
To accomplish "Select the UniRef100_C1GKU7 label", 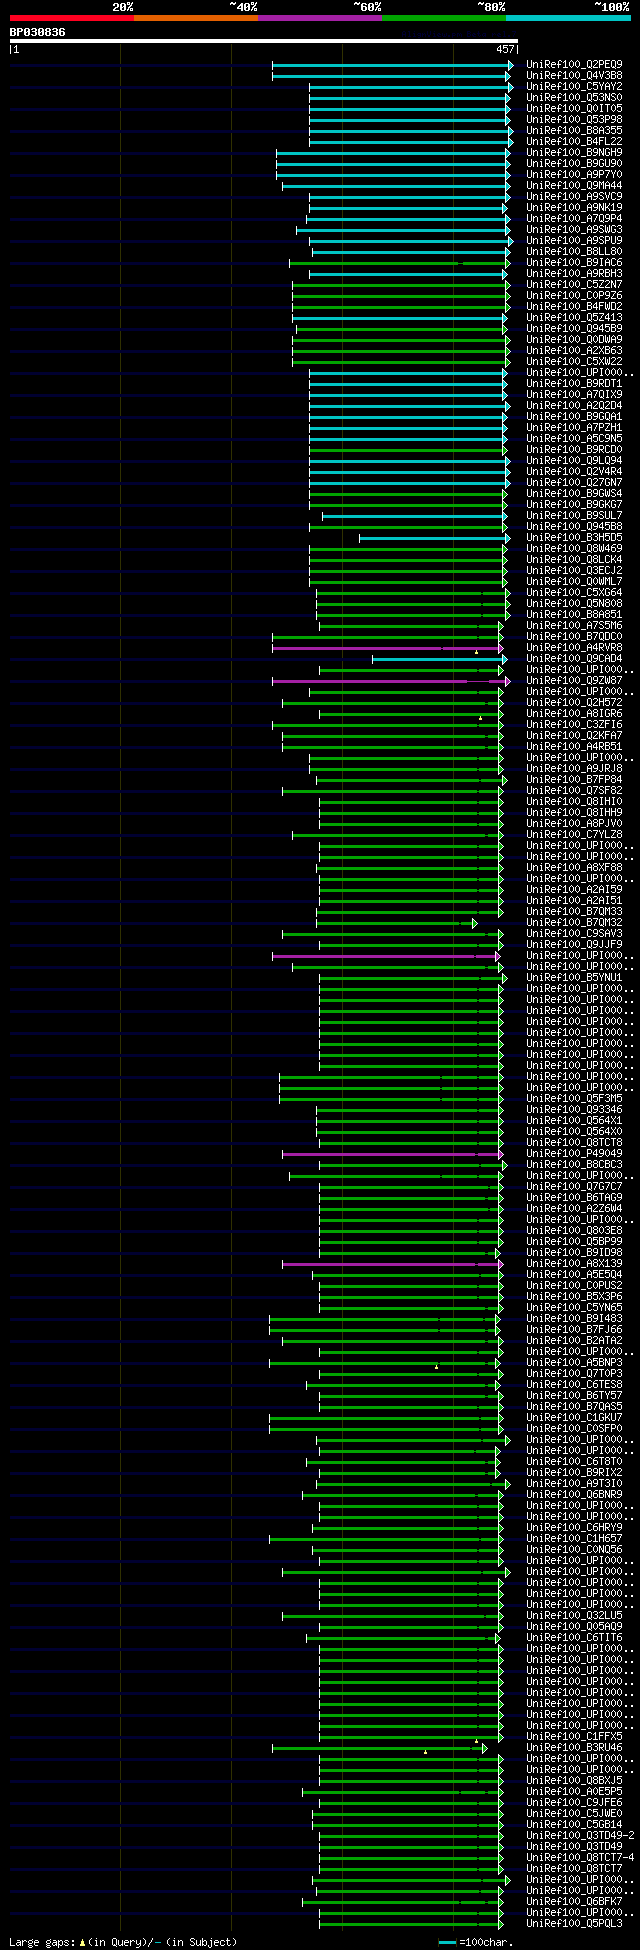I will point(574,1417).
